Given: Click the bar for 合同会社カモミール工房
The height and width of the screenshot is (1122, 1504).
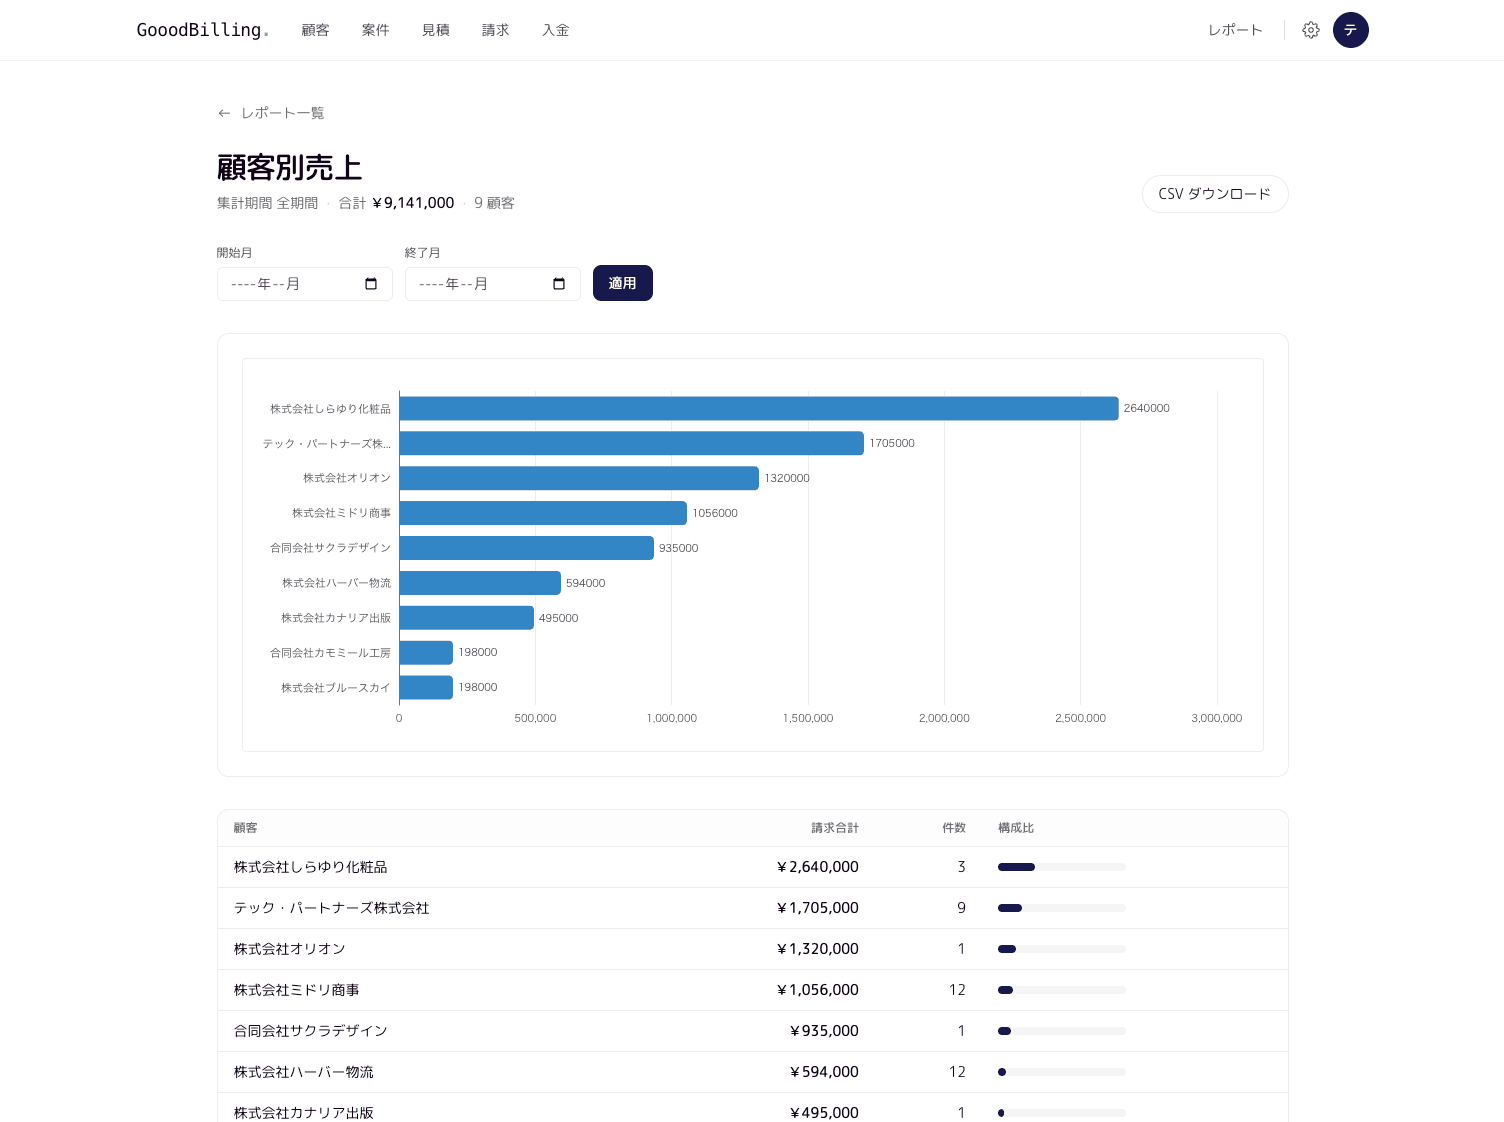Looking at the screenshot, I should point(426,653).
